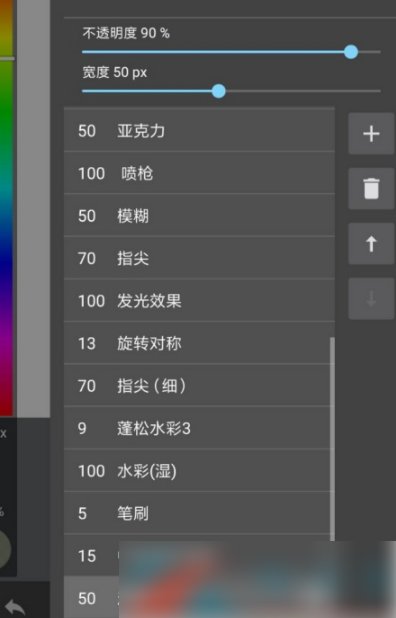The height and width of the screenshot is (618, 396).
Task: Add a new brush with plus button
Action: coord(371,134)
